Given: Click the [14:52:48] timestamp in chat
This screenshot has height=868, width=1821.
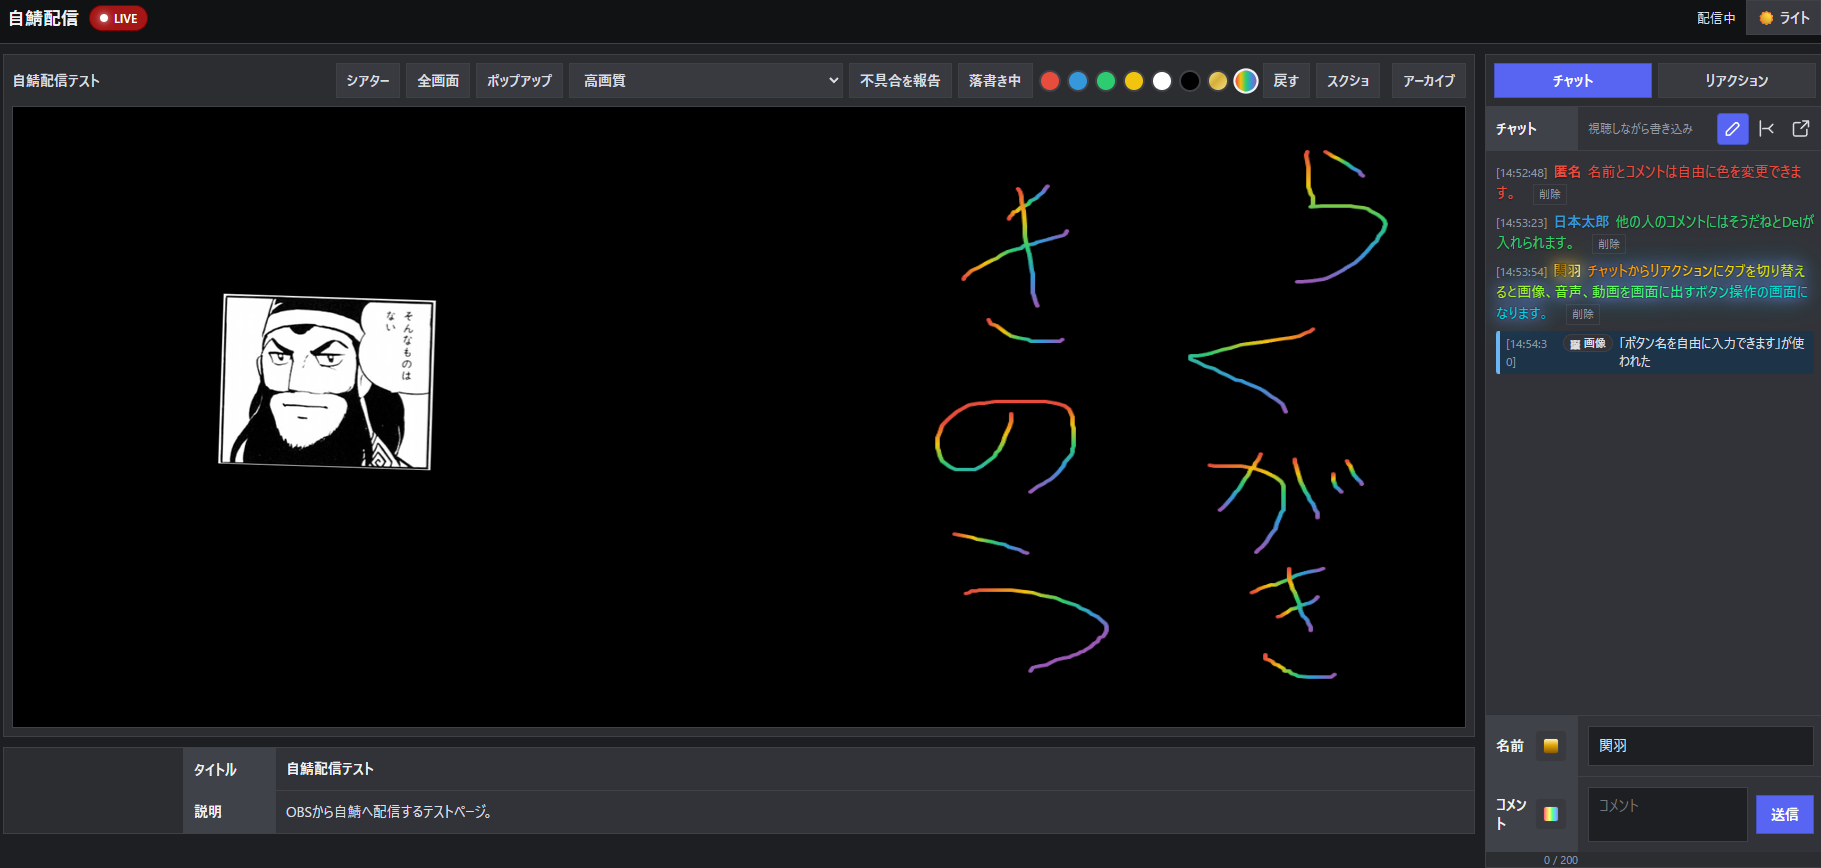Looking at the screenshot, I should pyautogui.click(x=1521, y=173).
